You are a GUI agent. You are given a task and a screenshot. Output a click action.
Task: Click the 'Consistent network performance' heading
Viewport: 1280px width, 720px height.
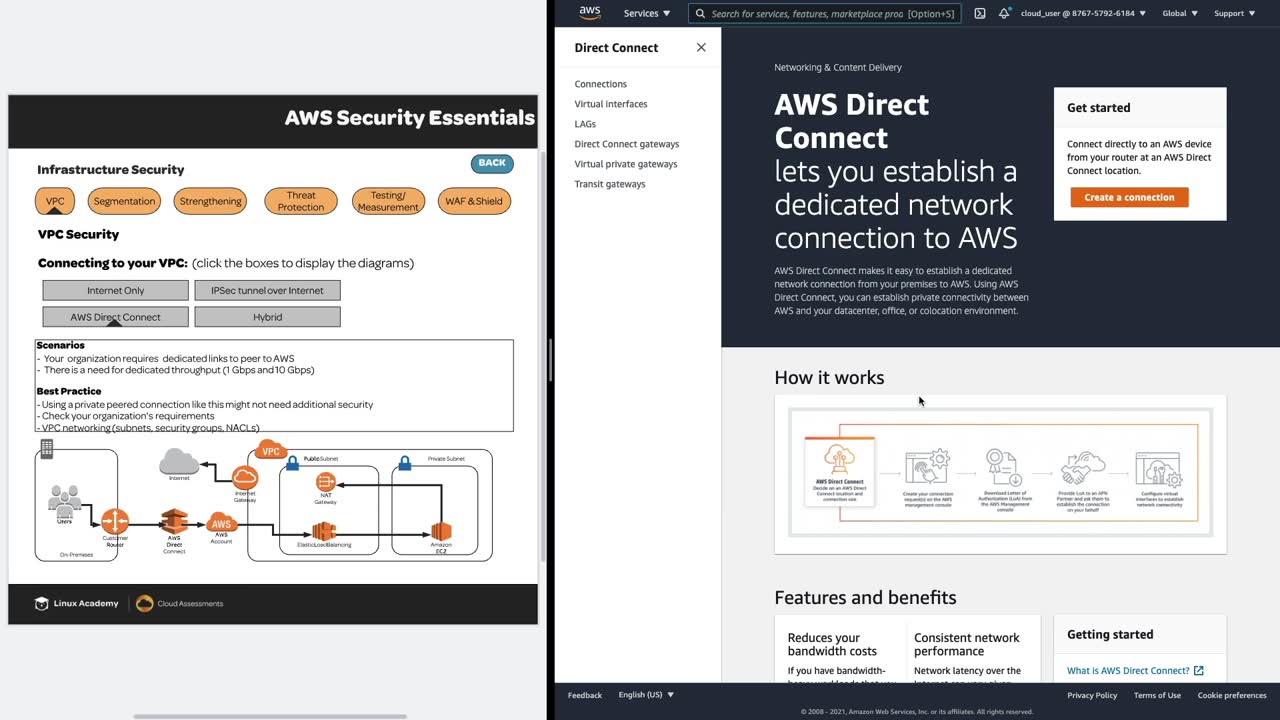[967, 644]
